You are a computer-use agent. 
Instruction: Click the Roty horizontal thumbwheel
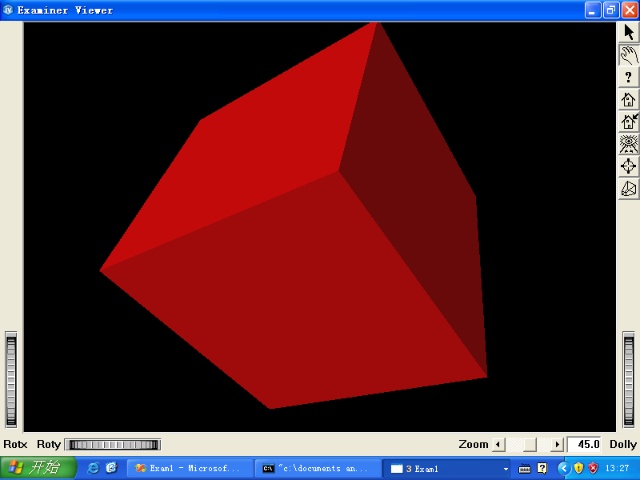pos(113,444)
